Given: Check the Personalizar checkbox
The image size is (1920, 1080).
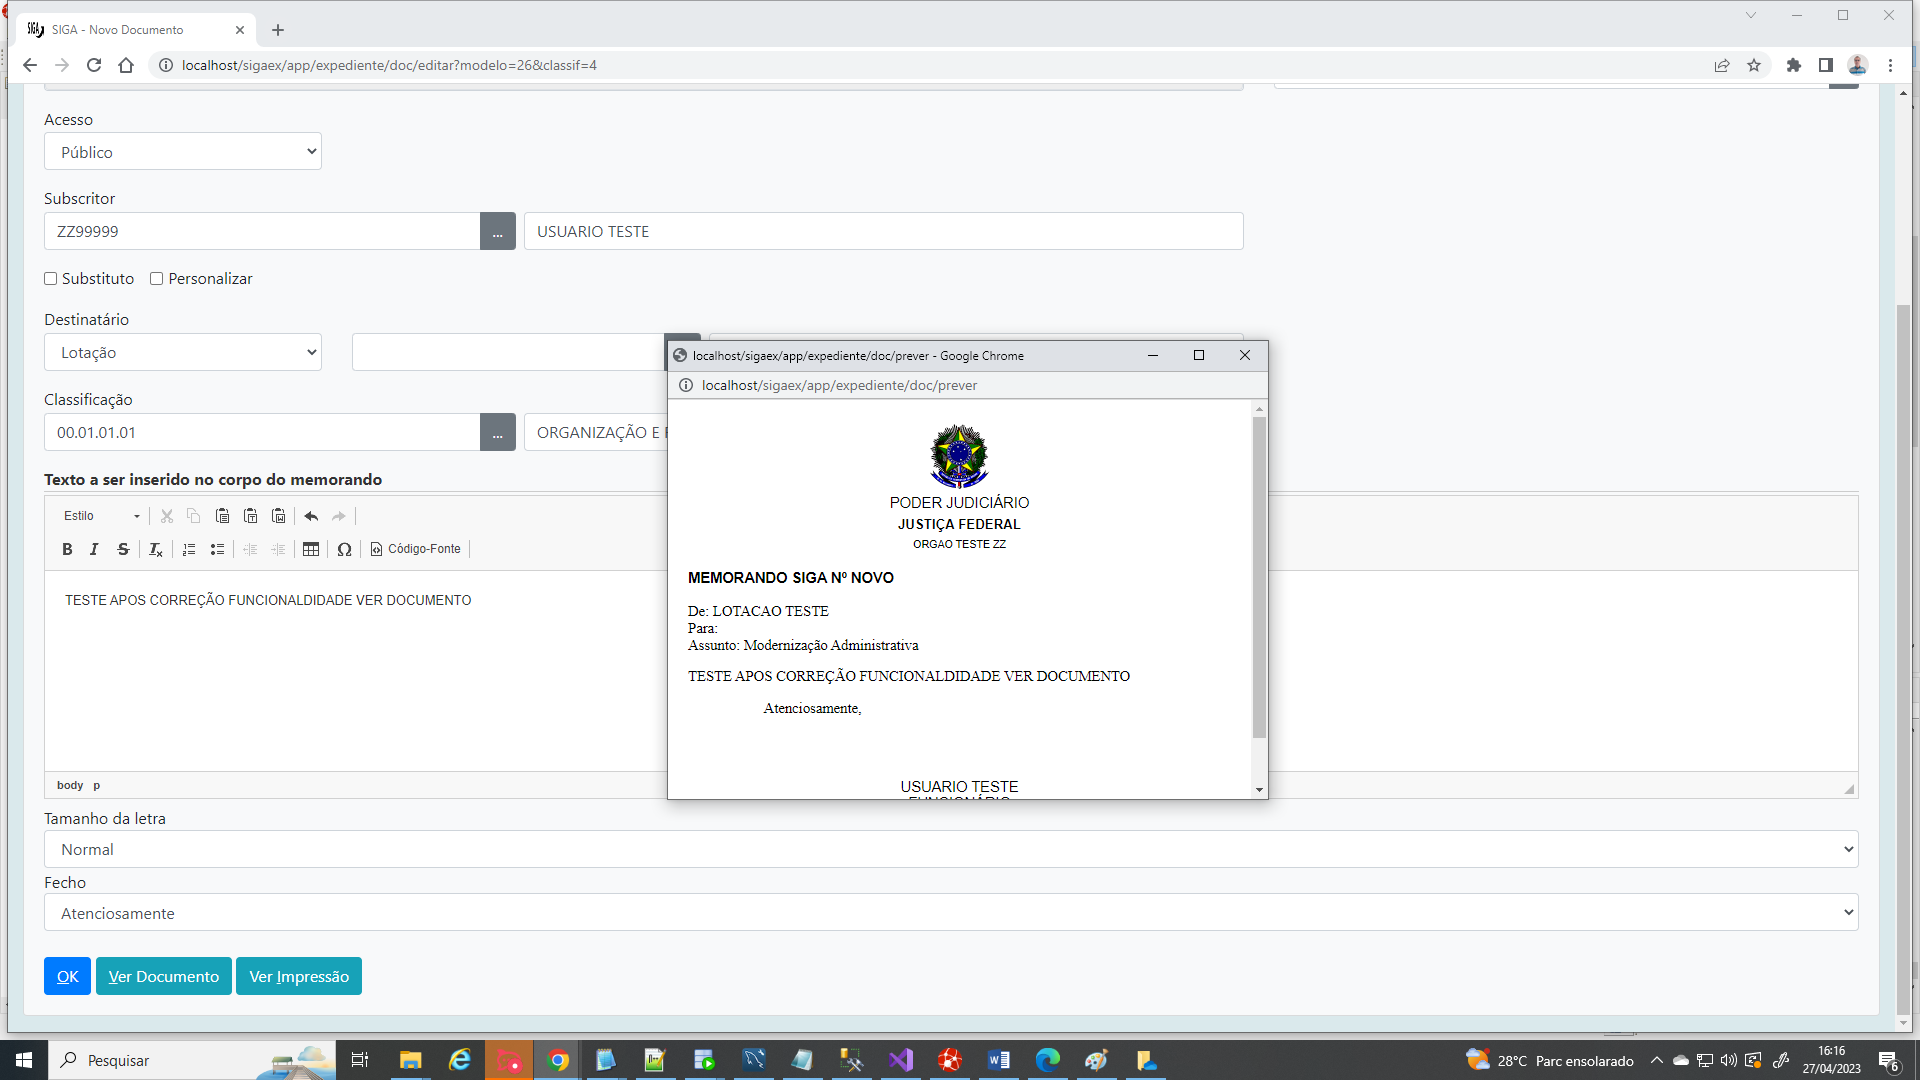Looking at the screenshot, I should coord(157,279).
